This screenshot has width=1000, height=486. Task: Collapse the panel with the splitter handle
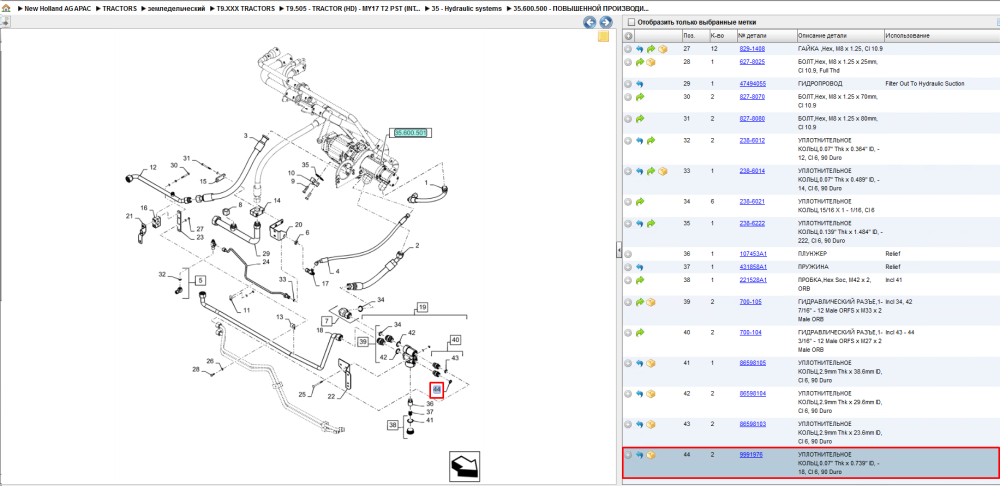[x=619, y=251]
